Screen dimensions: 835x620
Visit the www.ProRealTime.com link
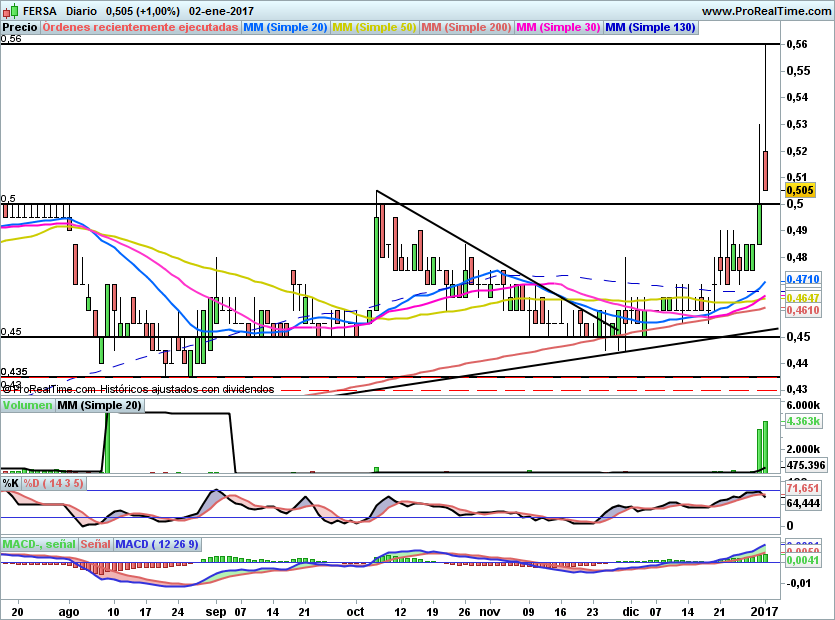point(766,10)
